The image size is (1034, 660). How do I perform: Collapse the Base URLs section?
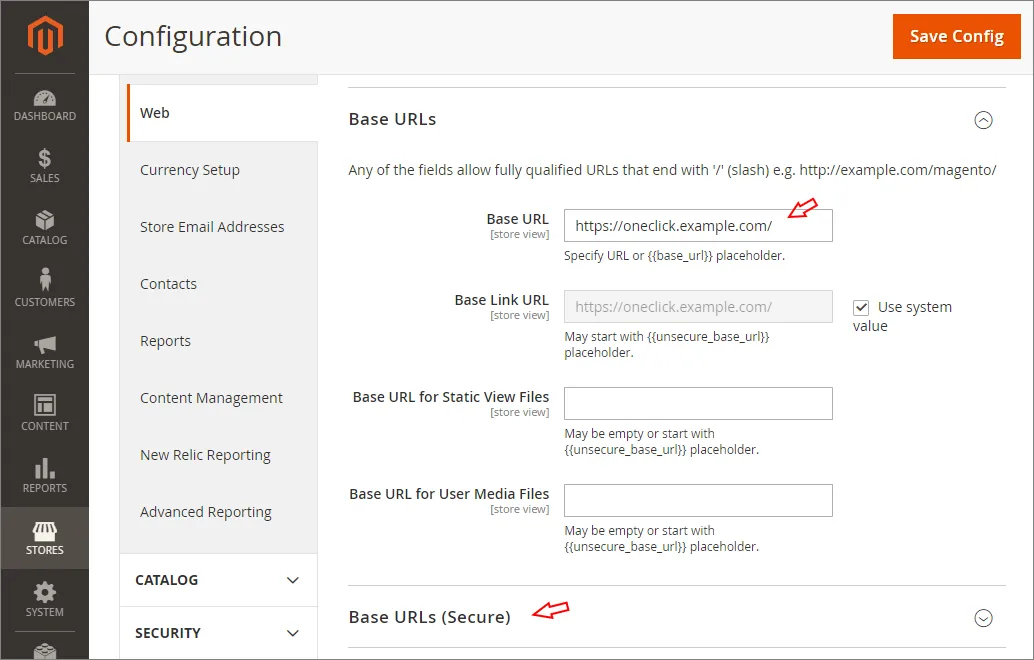point(983,120)
